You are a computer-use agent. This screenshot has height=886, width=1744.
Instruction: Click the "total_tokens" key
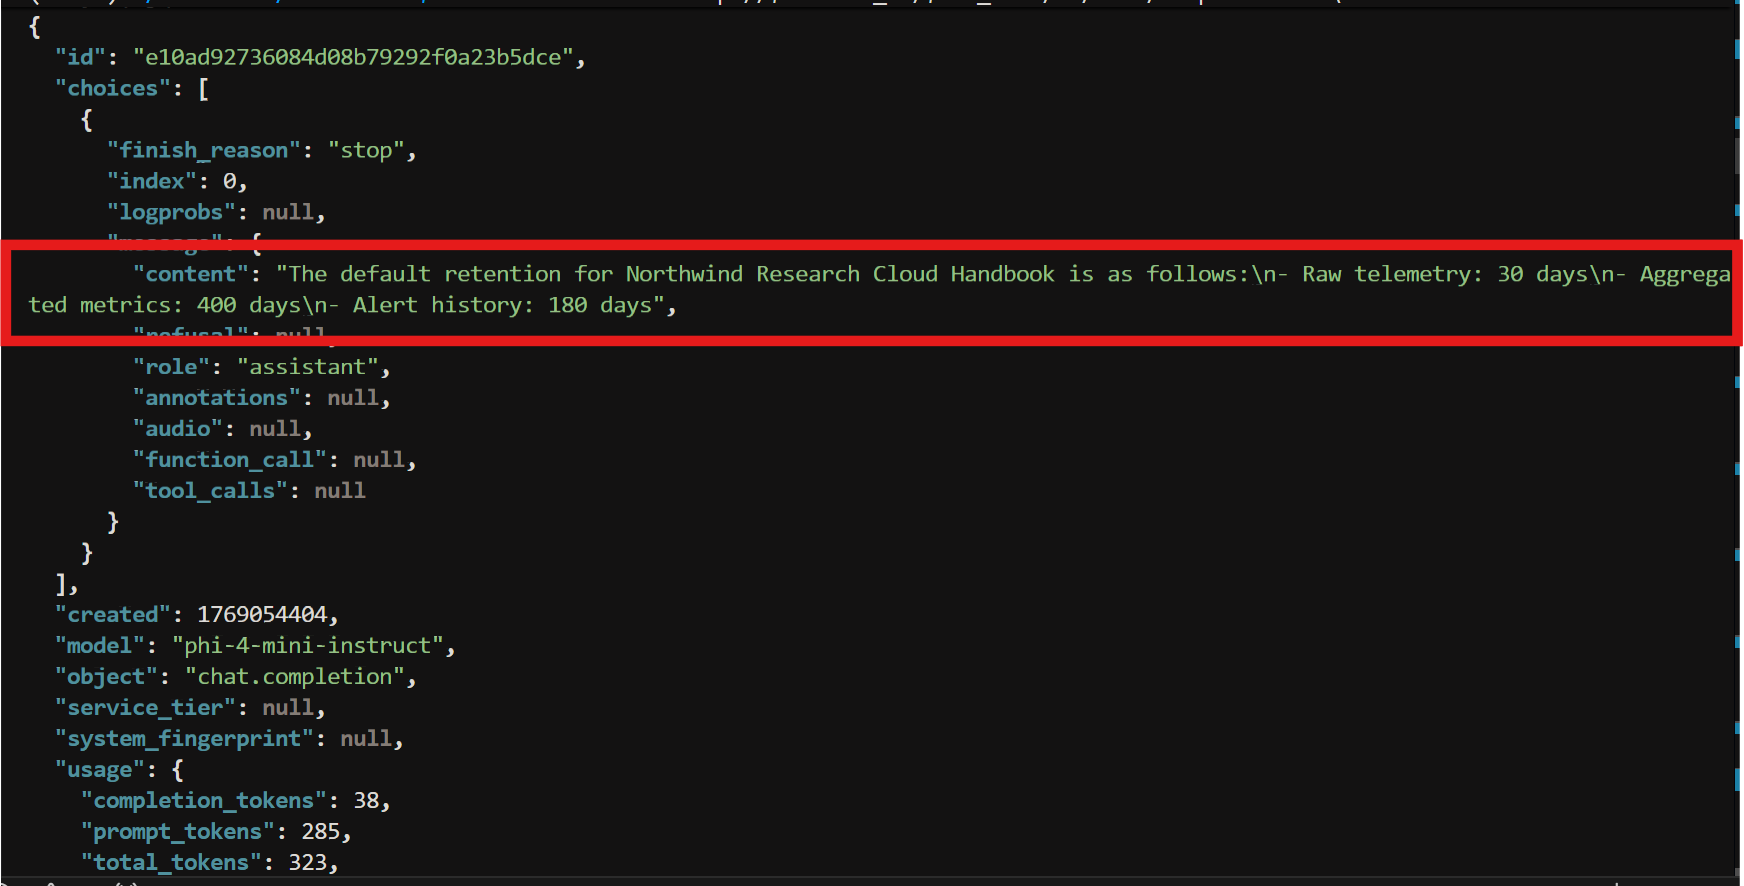(170, 863)
